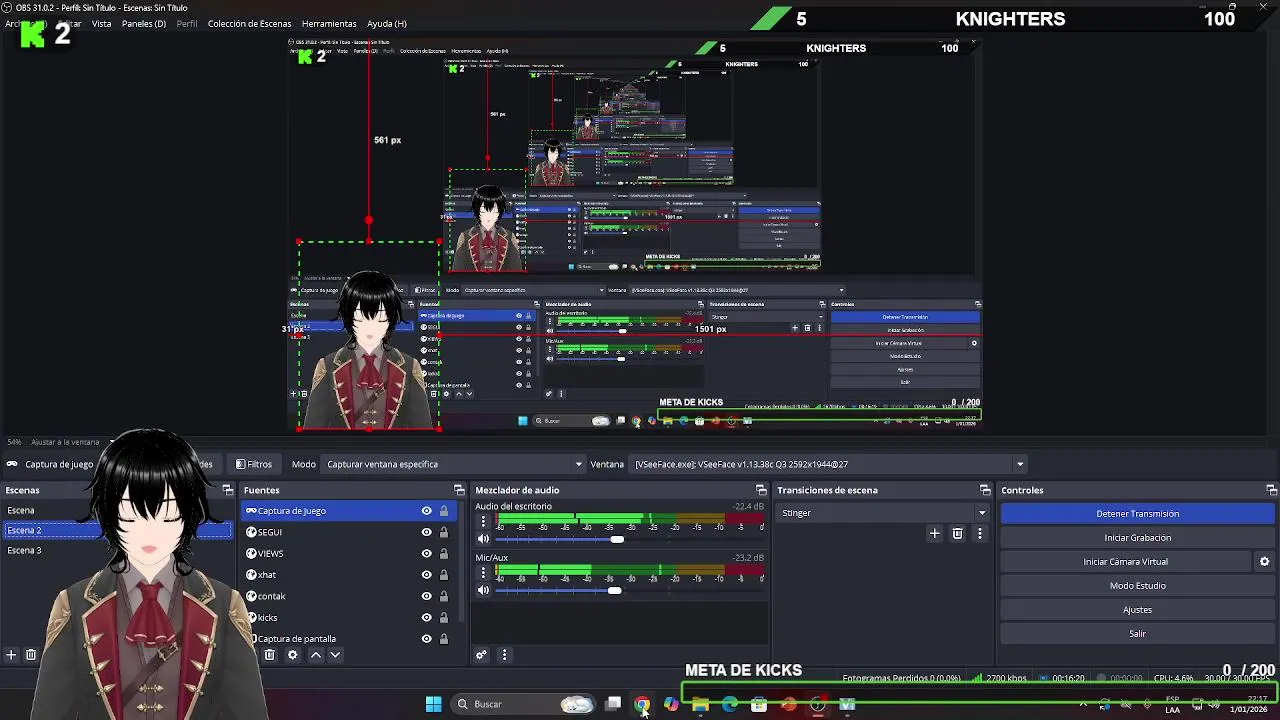
Task: Open the Herramientas menu
Action: [x=329, y=23]
